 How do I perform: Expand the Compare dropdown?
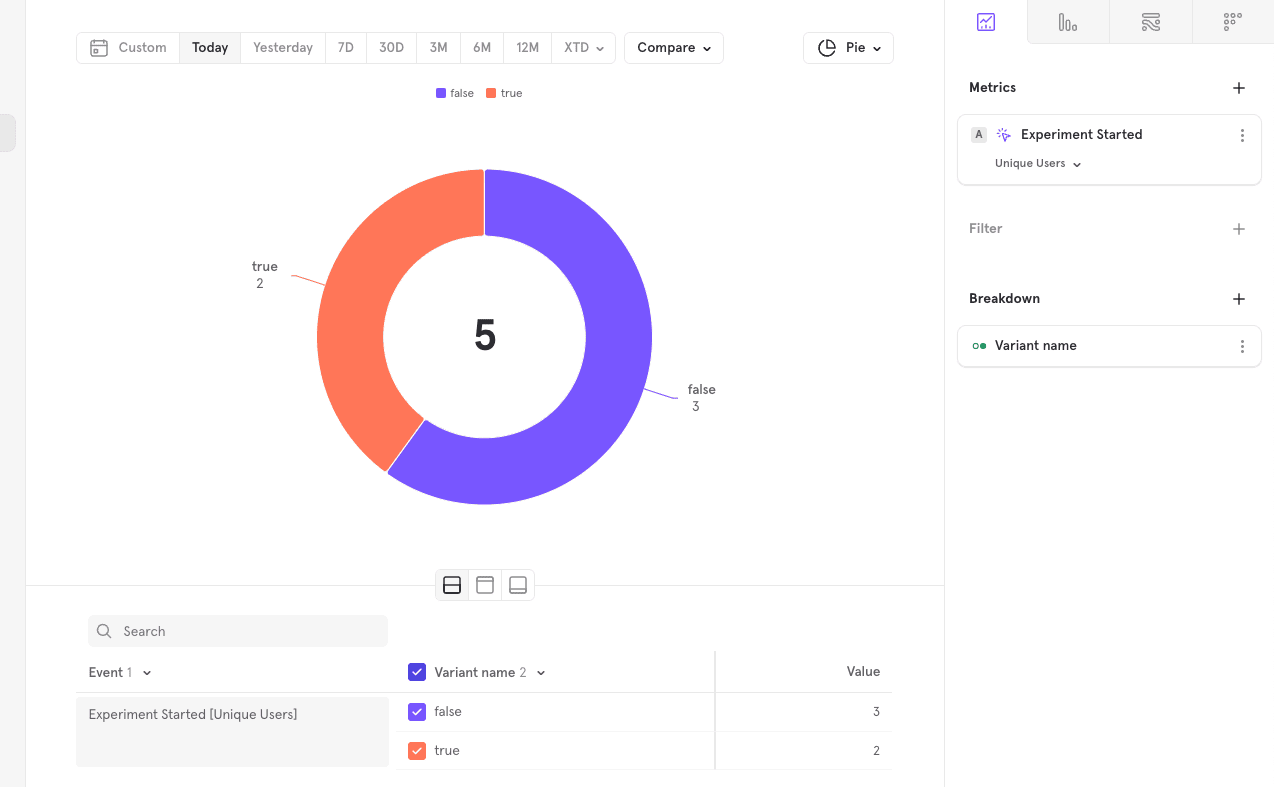point(673,48)
